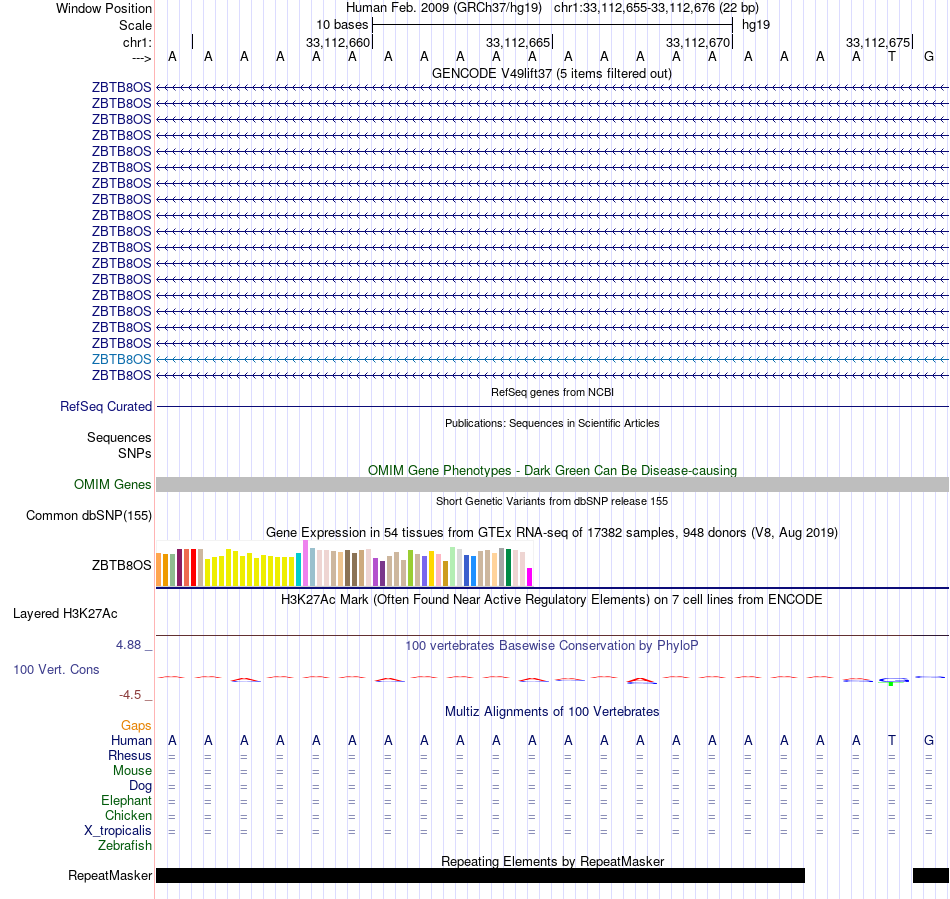Click the GENCODE V49lift37 track title
950x899 pixels.
(551, 73)
